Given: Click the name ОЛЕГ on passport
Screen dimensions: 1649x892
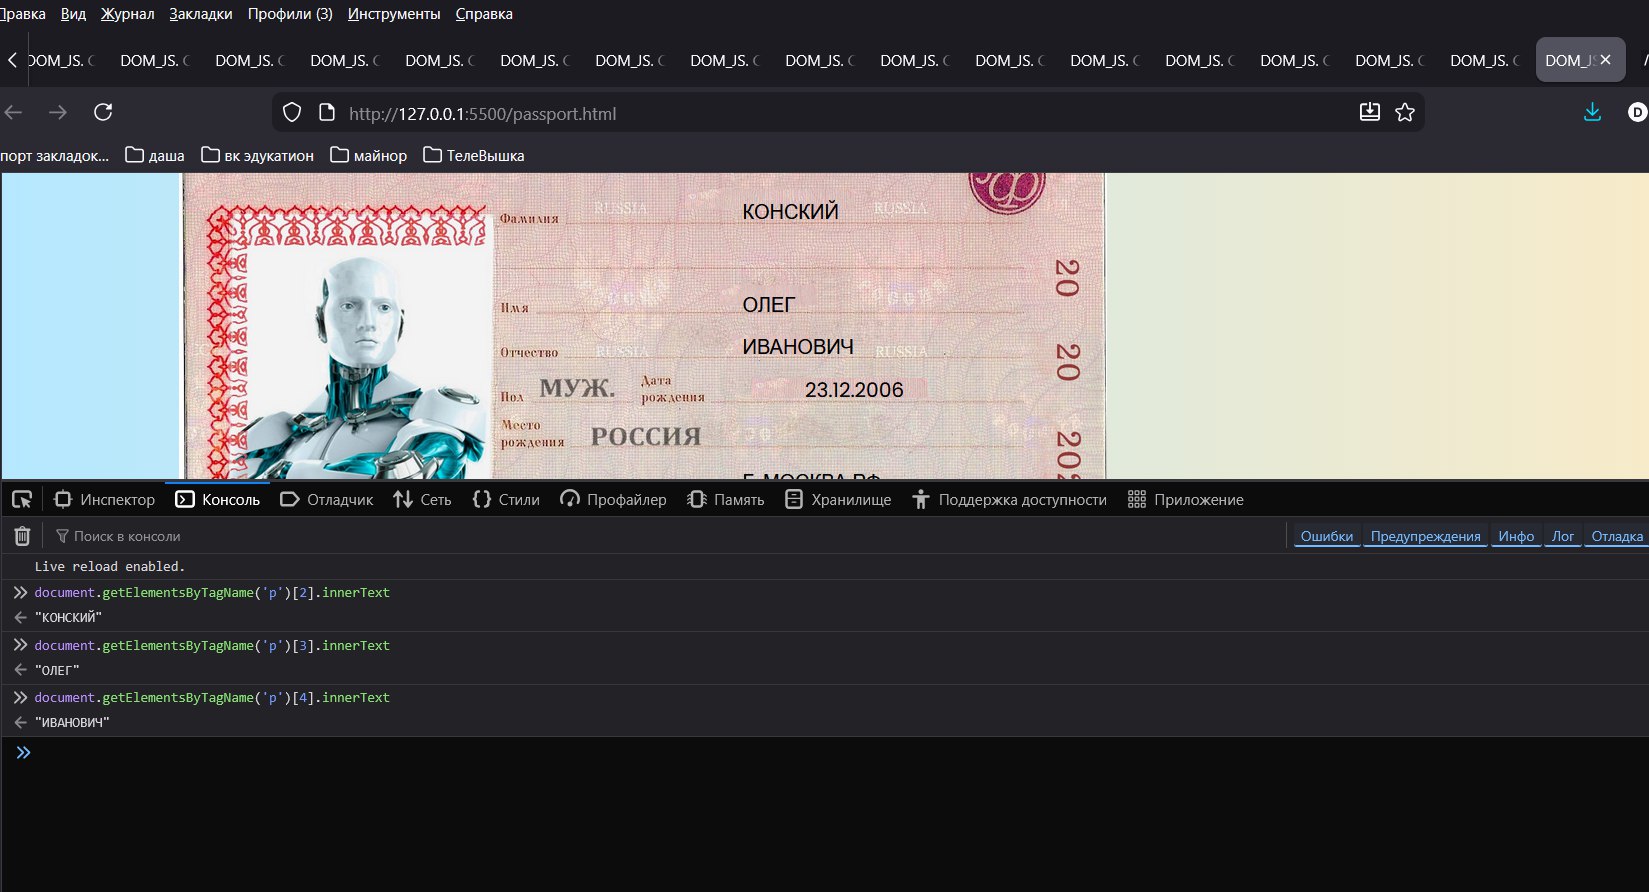Looking at the screenshot, I should pos(769,304).
